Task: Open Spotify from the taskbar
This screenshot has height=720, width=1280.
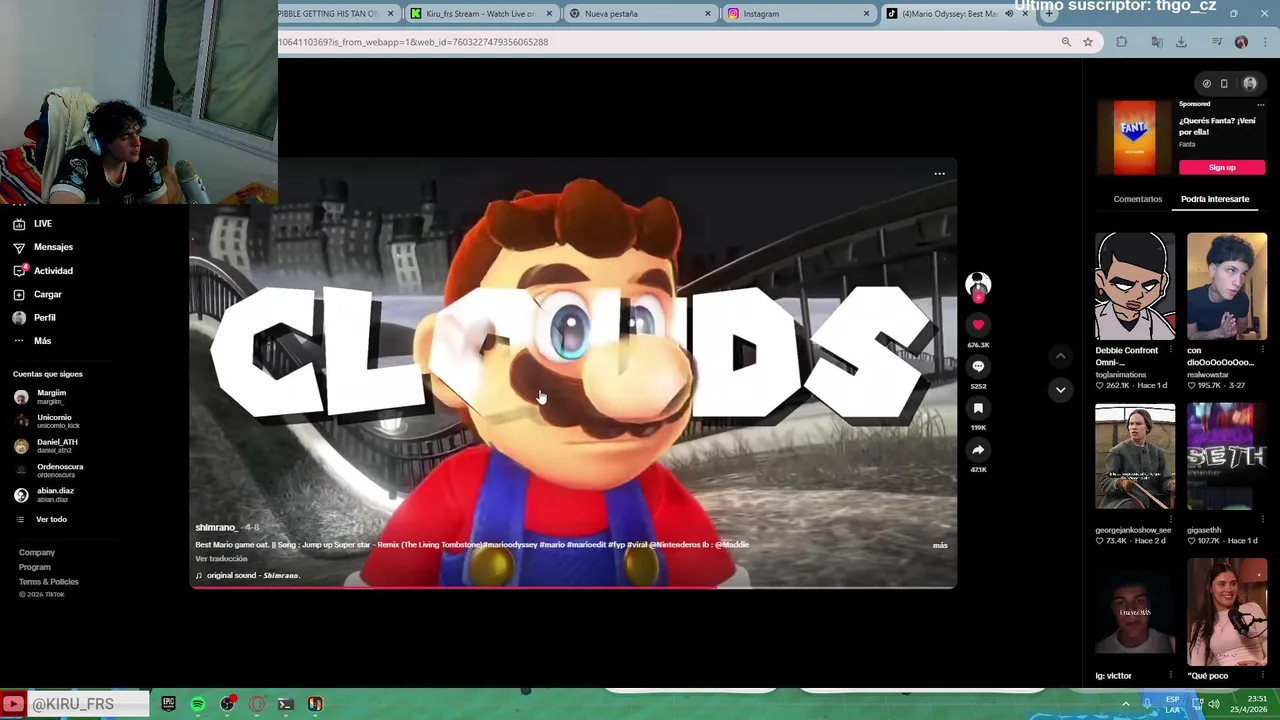Action: click(x=198, y=704)
